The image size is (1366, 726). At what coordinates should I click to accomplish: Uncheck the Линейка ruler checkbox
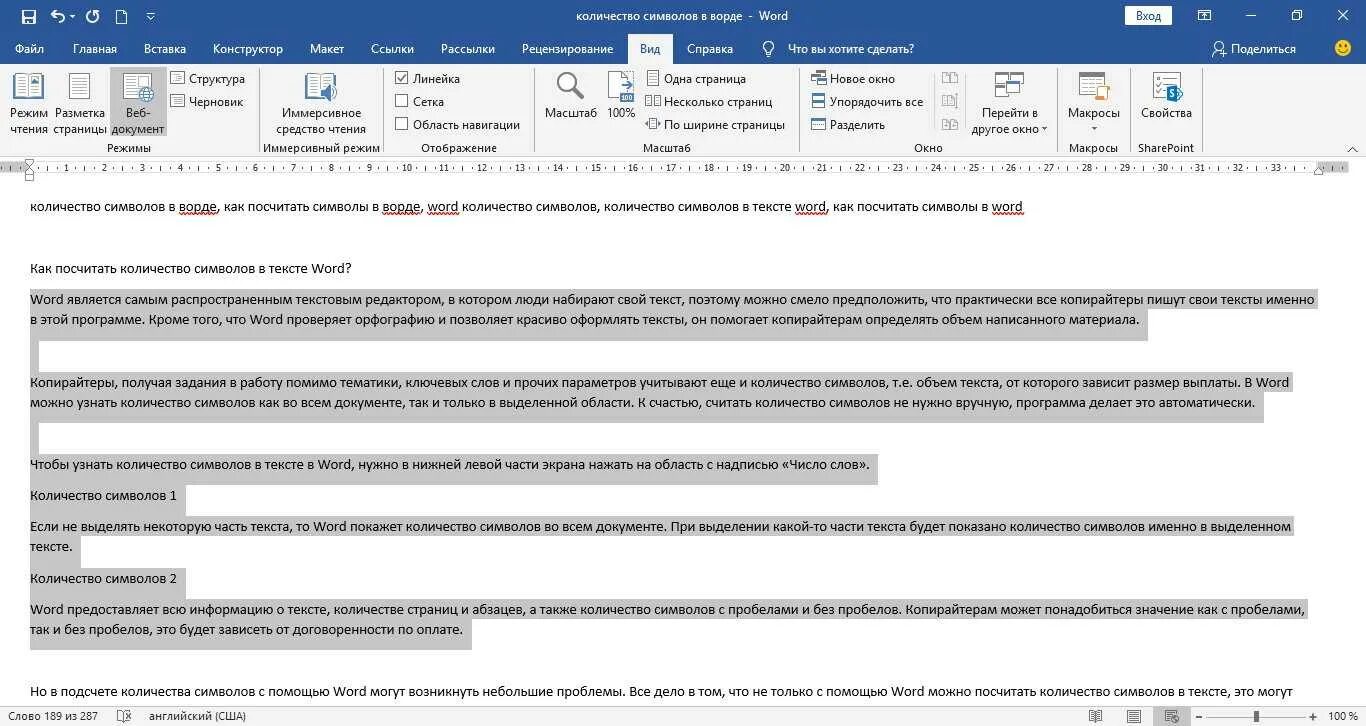pos(402,78)
